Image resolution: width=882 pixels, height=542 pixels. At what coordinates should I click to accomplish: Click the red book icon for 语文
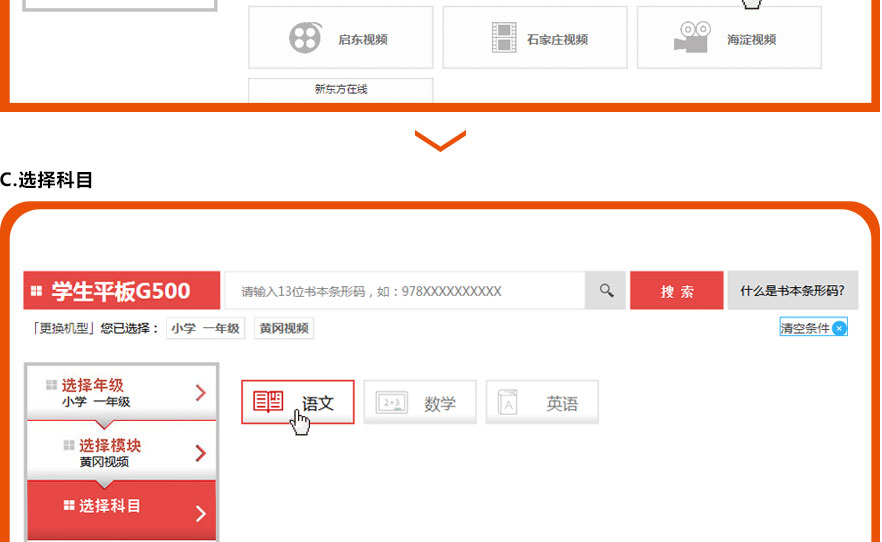click(268, 401)
